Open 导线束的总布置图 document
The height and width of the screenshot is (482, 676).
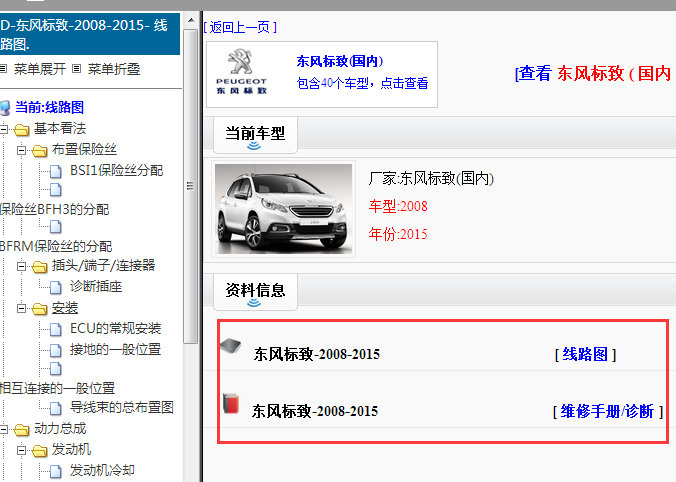(x=122, y=407)
